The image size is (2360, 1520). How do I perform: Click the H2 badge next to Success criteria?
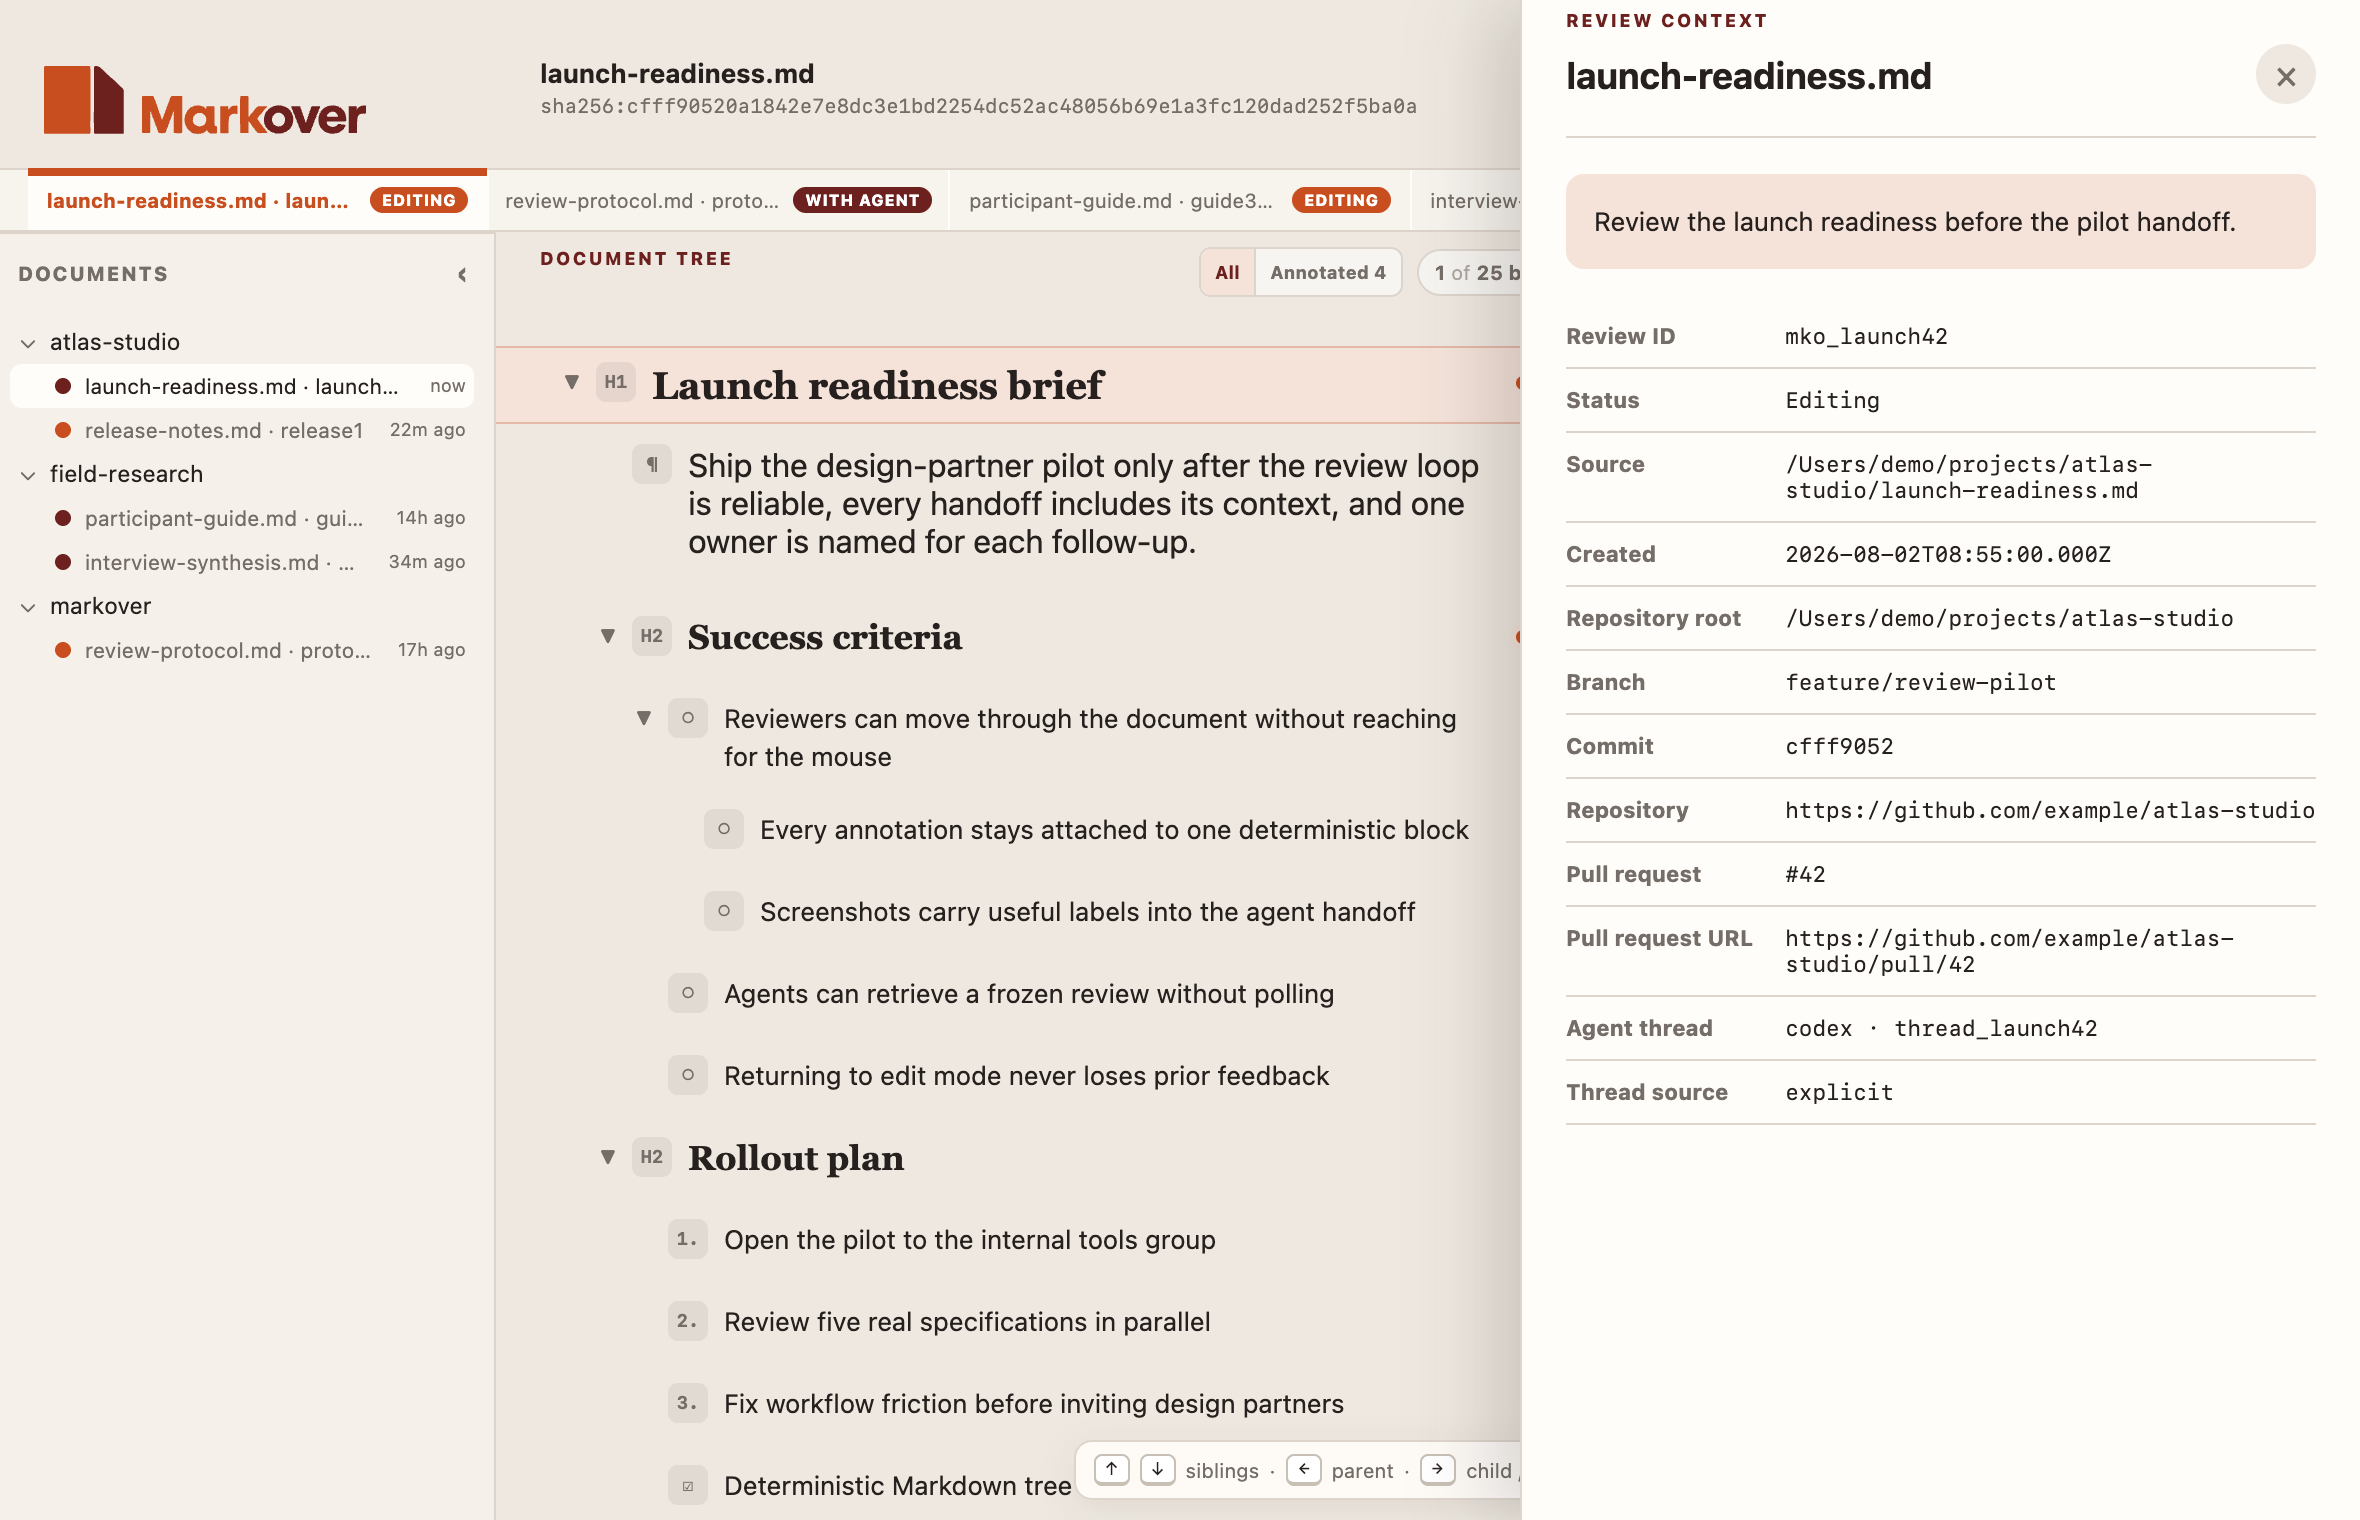pos(652,636)
